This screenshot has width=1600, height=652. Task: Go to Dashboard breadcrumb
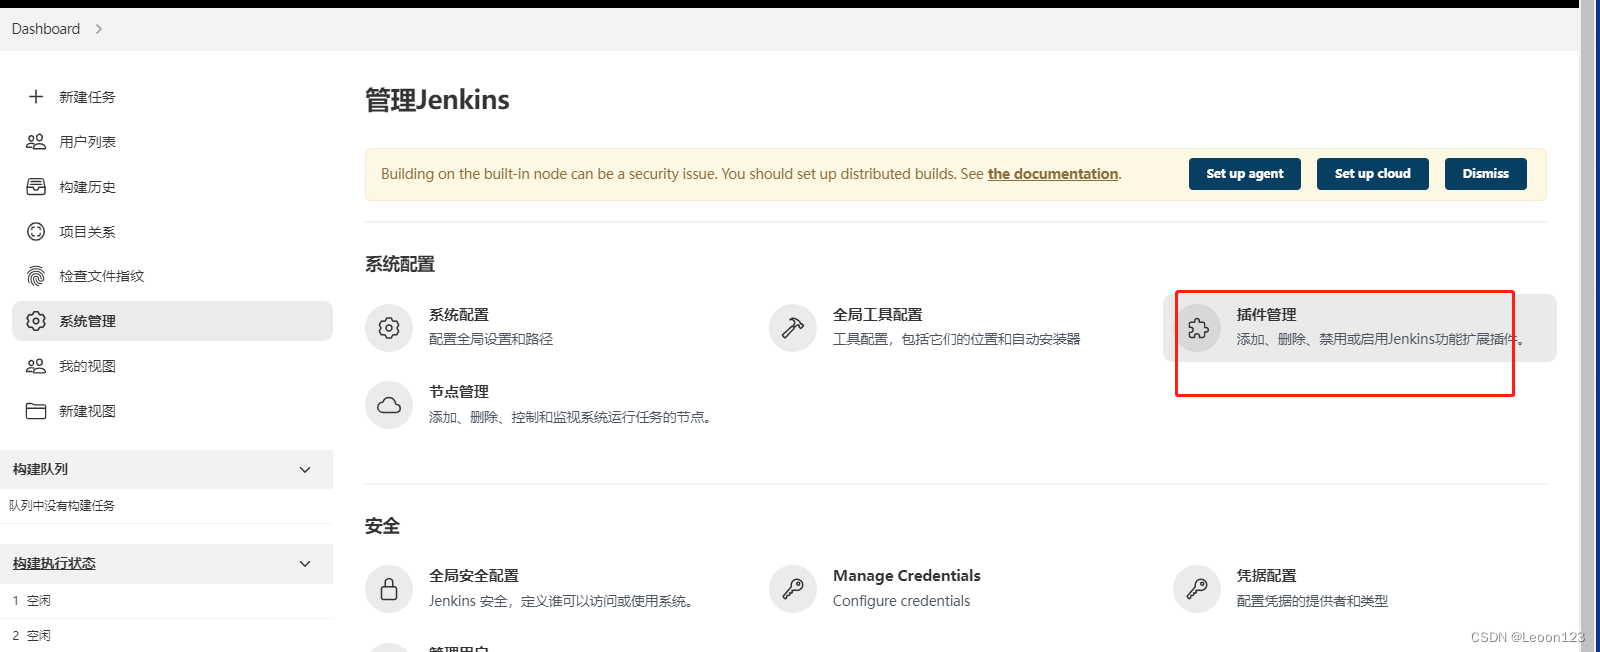coord(46,29)
